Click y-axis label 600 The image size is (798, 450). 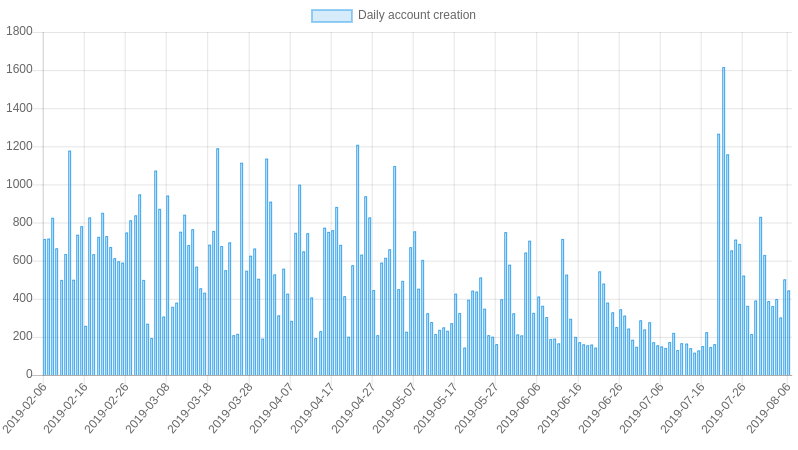pyautogui.click(x=22, y=260)
